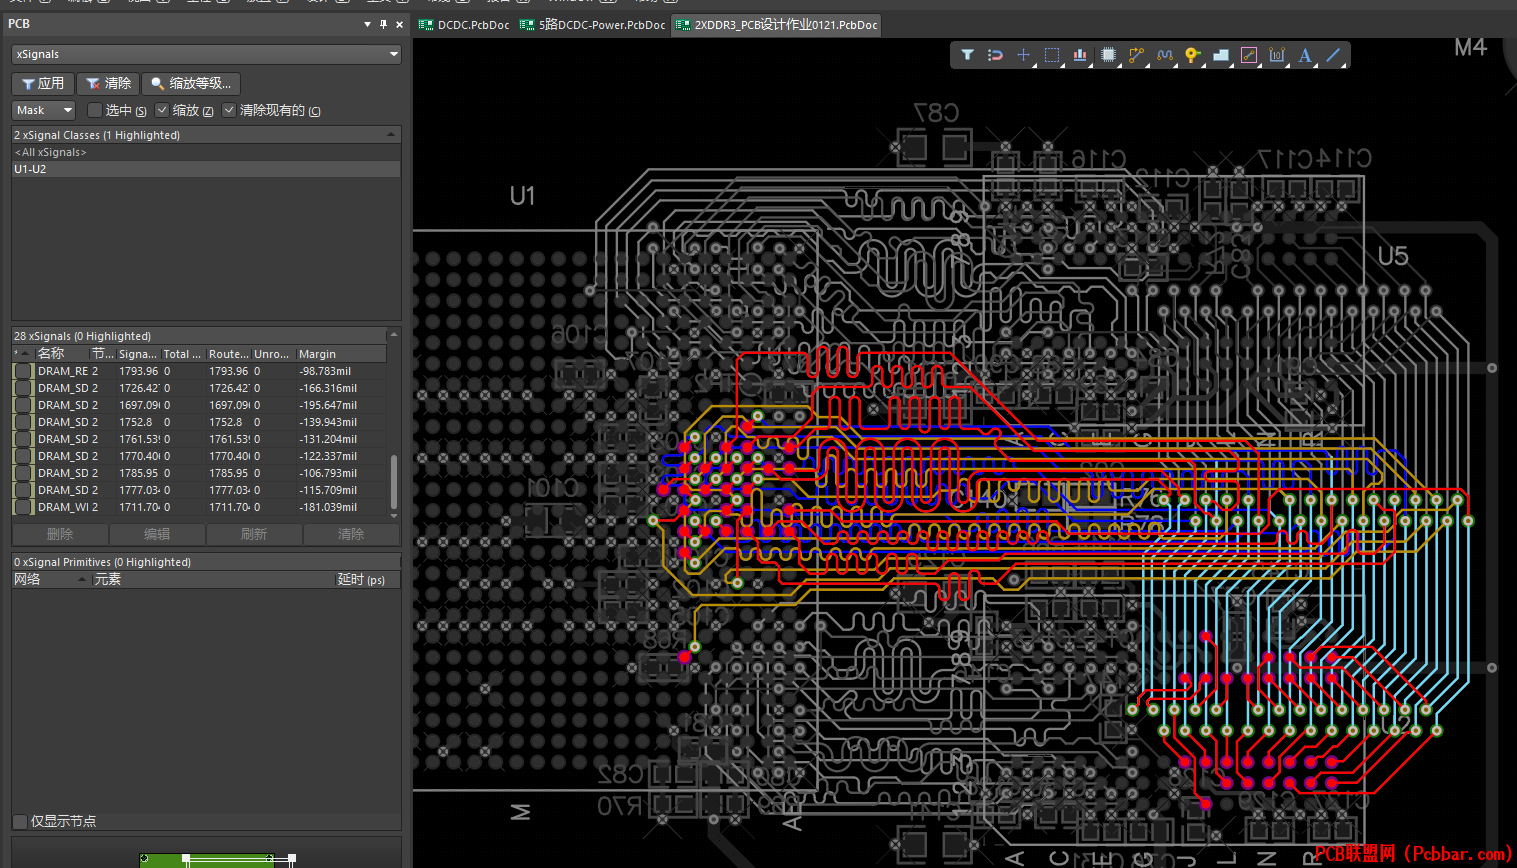
Task: Select the place via tool
Action: [x=1192, y=56]
